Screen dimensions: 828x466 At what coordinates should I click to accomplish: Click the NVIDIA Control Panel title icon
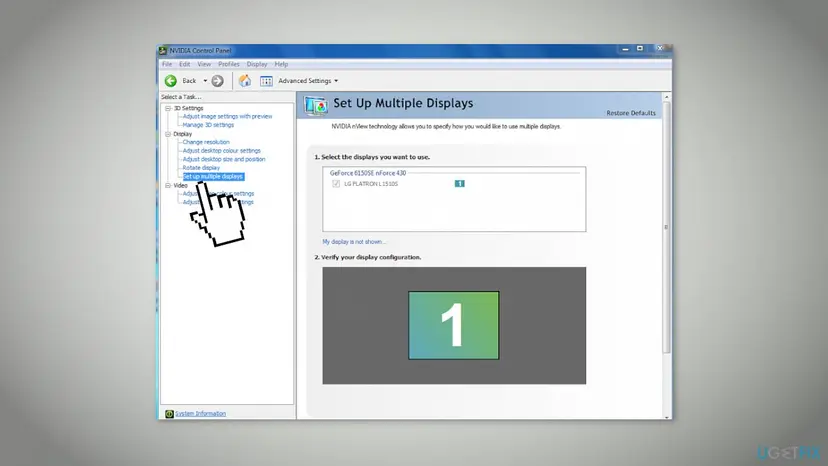(163, 51)
